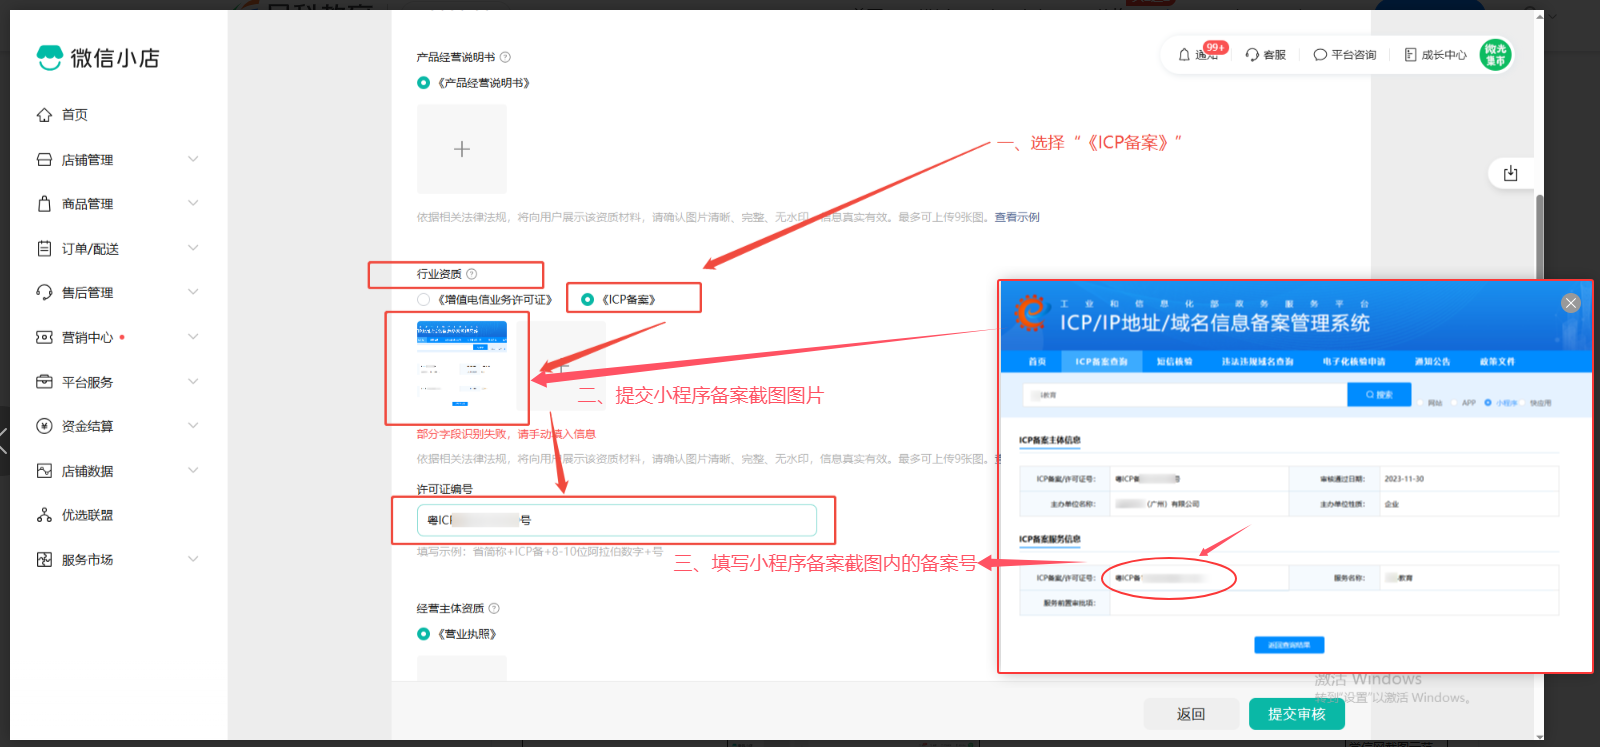Select 快应用 radio in ICP preview

click(x=1522, y=403)
